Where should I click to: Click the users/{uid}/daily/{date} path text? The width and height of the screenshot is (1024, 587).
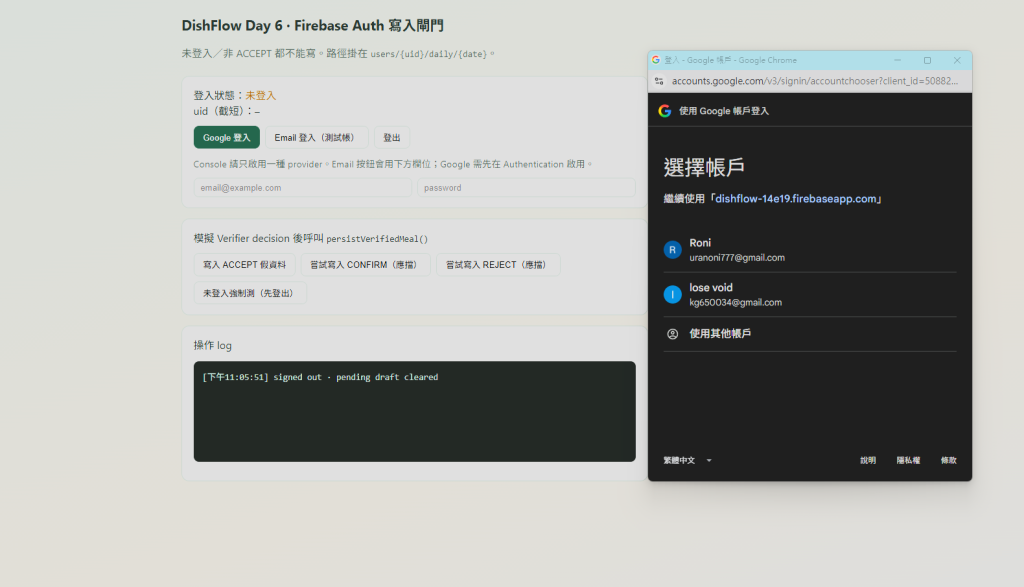pyautogui.click(x=428, y=54)
